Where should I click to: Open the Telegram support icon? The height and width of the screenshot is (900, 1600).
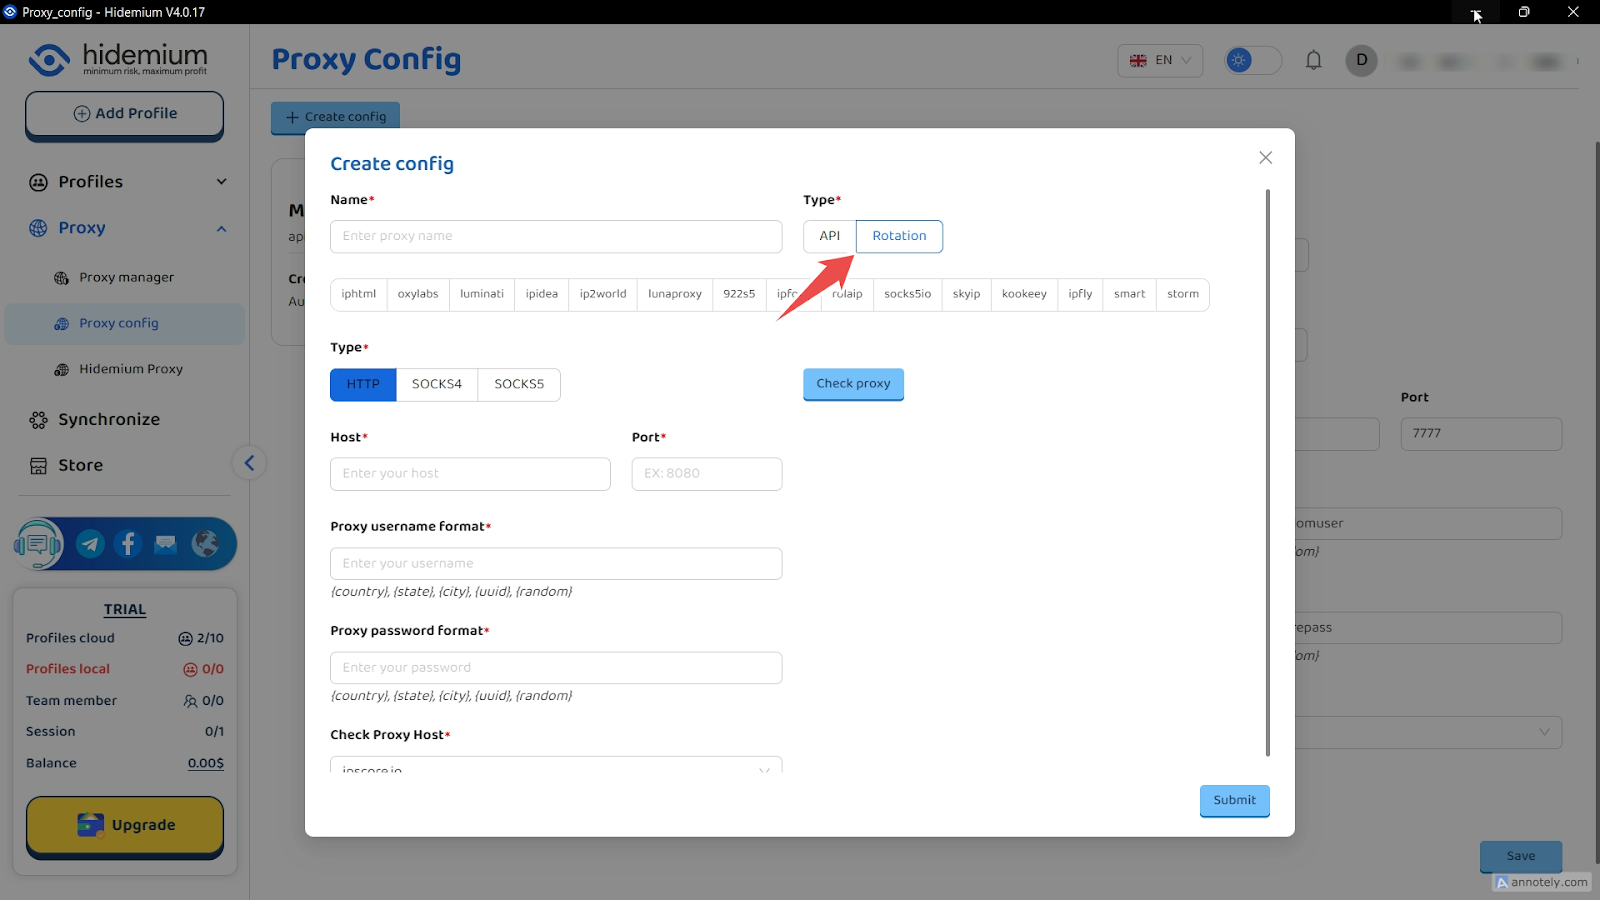(90, 544)
